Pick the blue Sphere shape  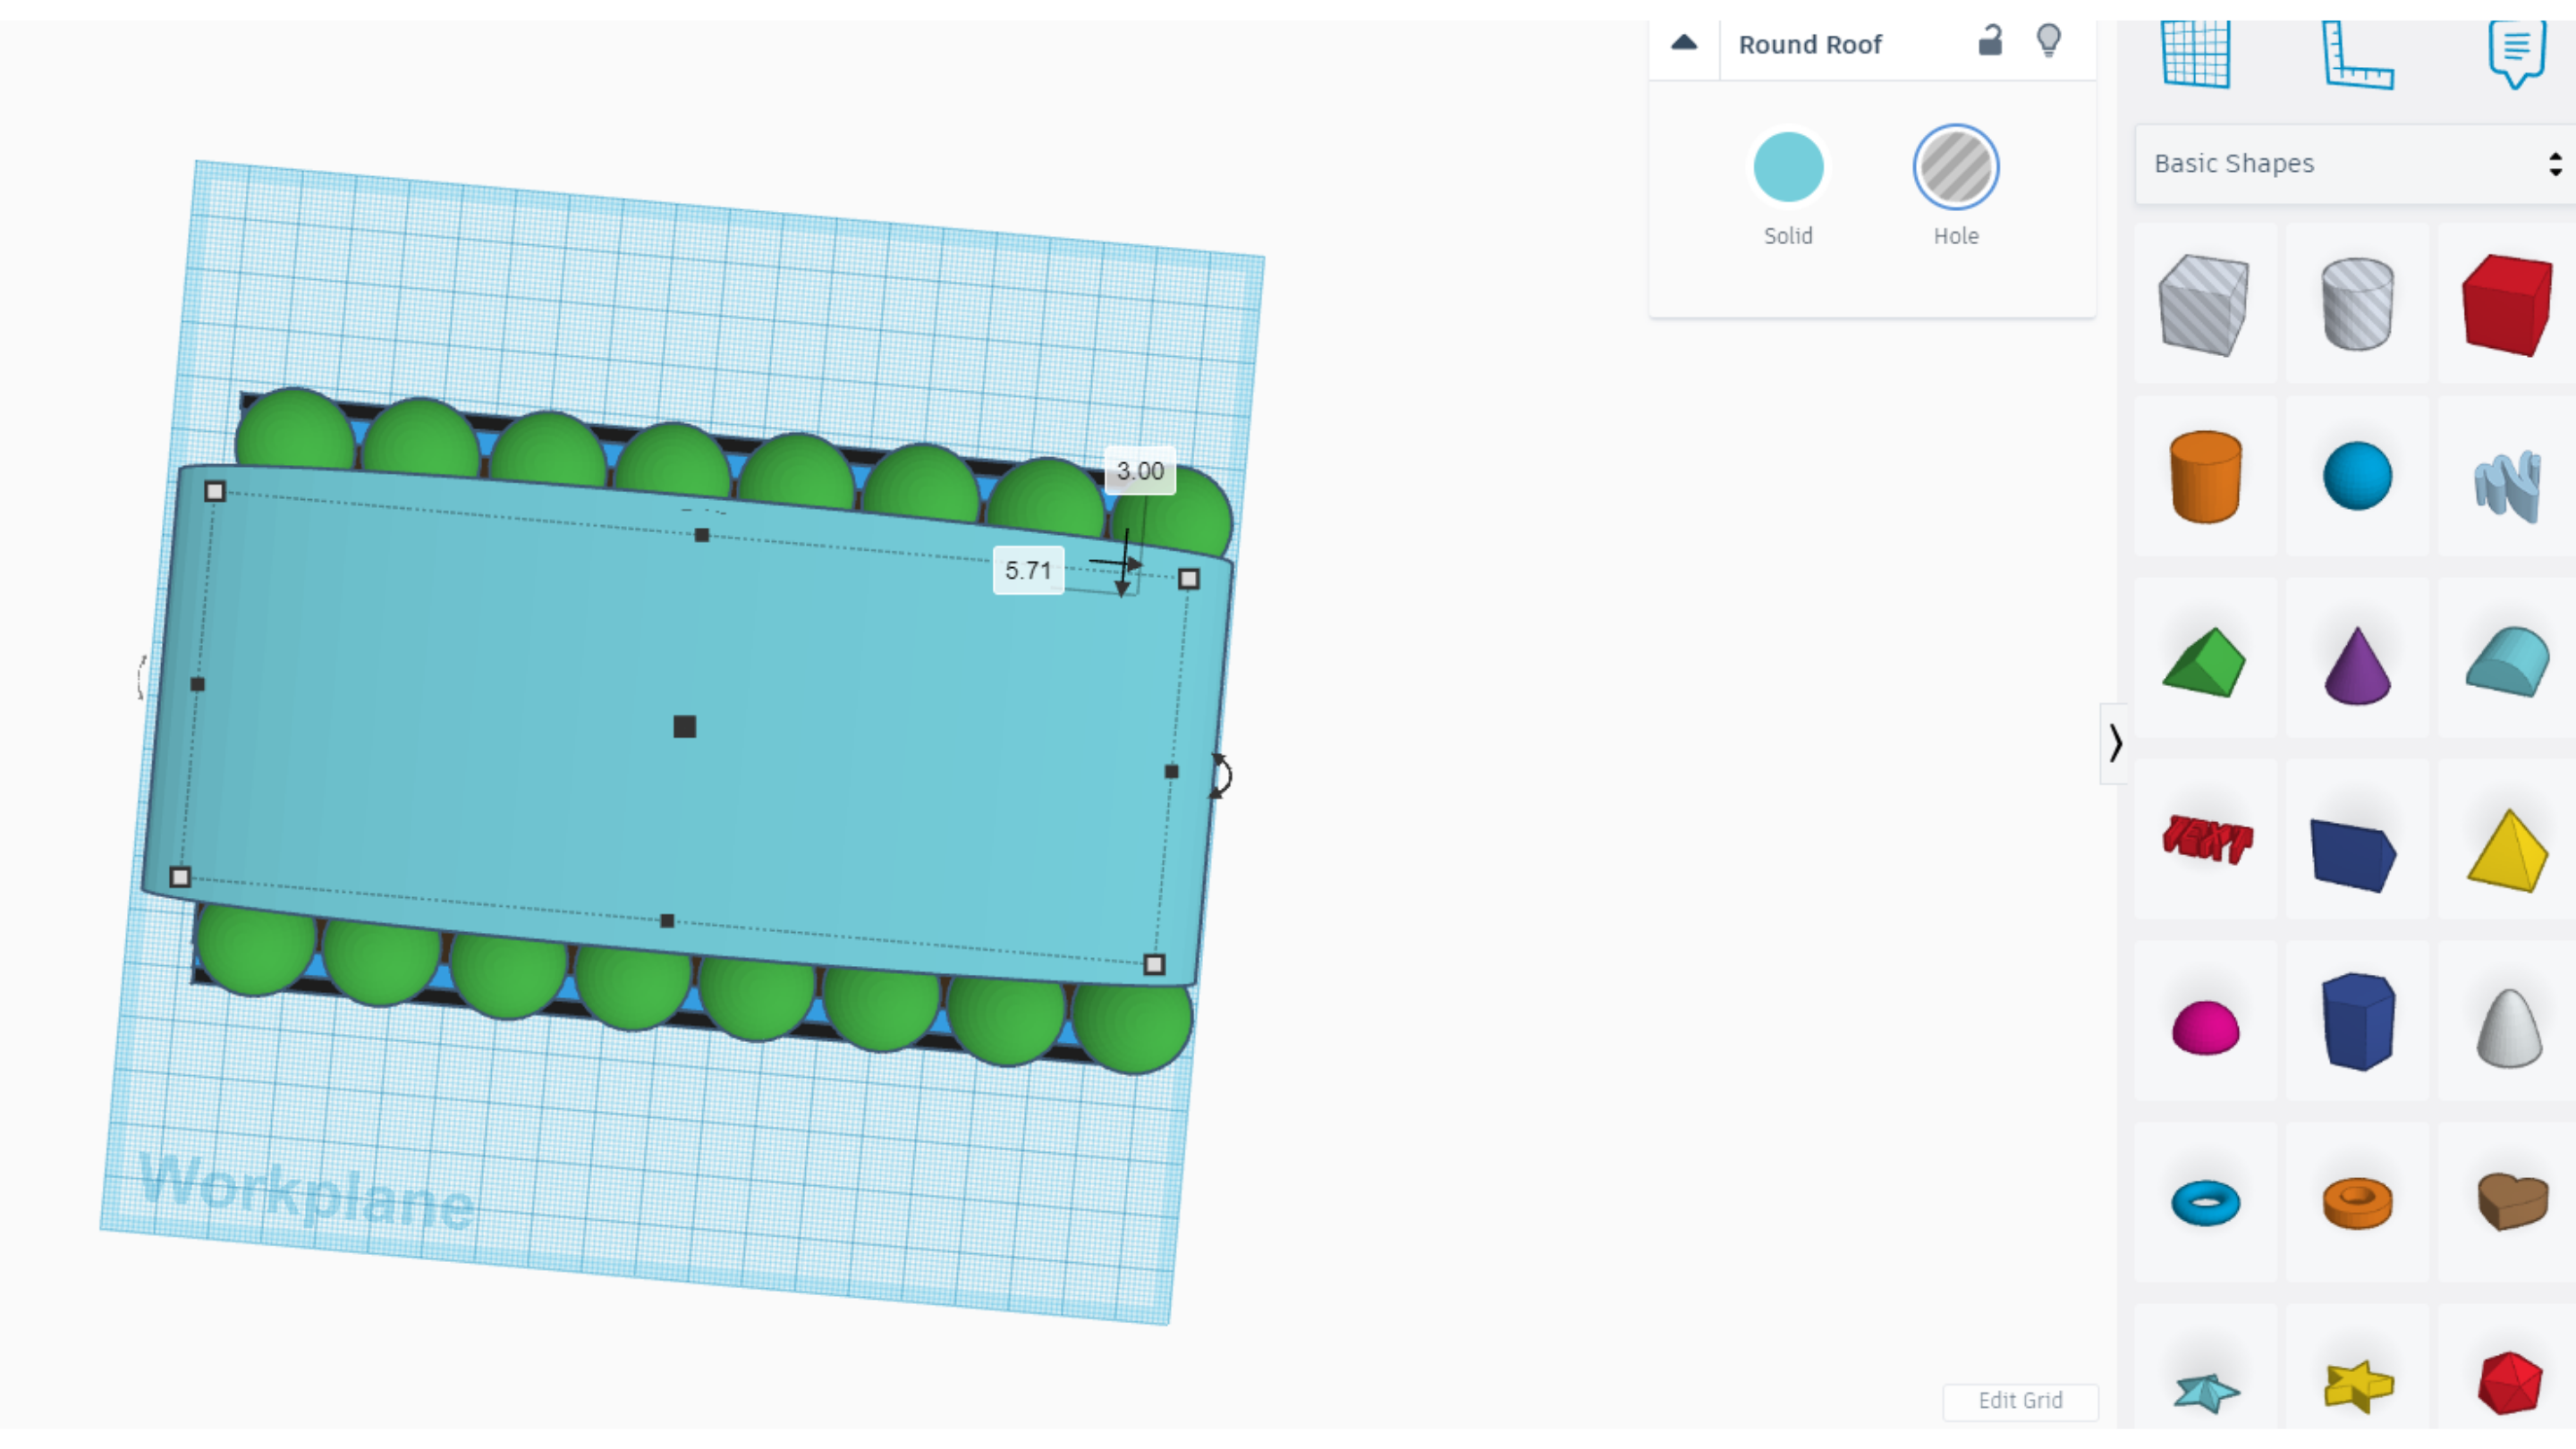tap(2357, 476)
